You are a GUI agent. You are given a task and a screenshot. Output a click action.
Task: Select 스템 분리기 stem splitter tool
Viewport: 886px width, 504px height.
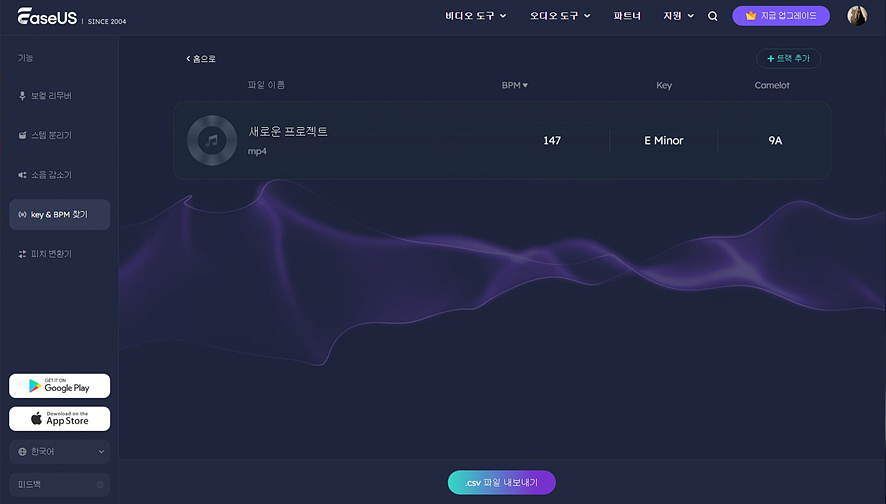coord(51,135)
